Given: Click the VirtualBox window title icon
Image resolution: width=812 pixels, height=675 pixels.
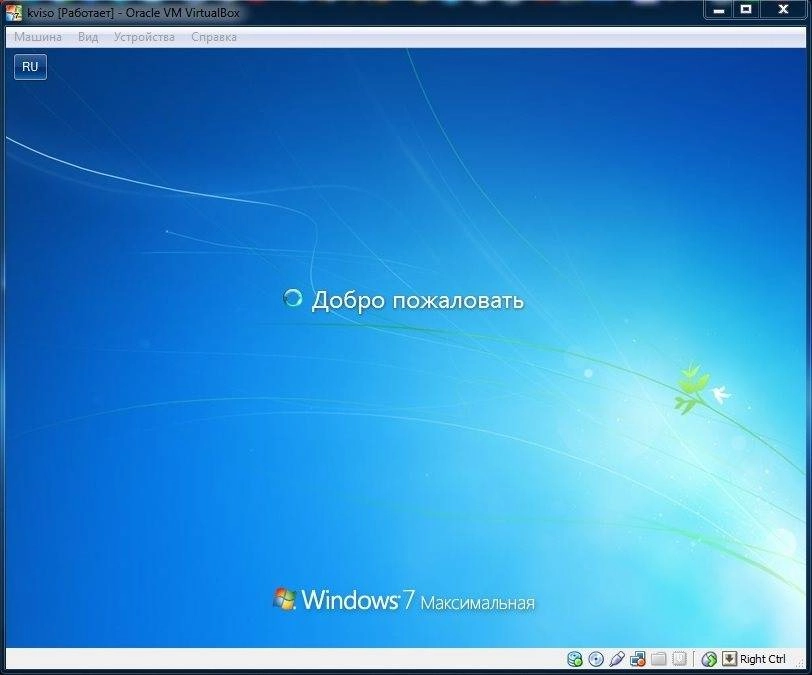Looking at the screenshot, I should tap(14, 12).
